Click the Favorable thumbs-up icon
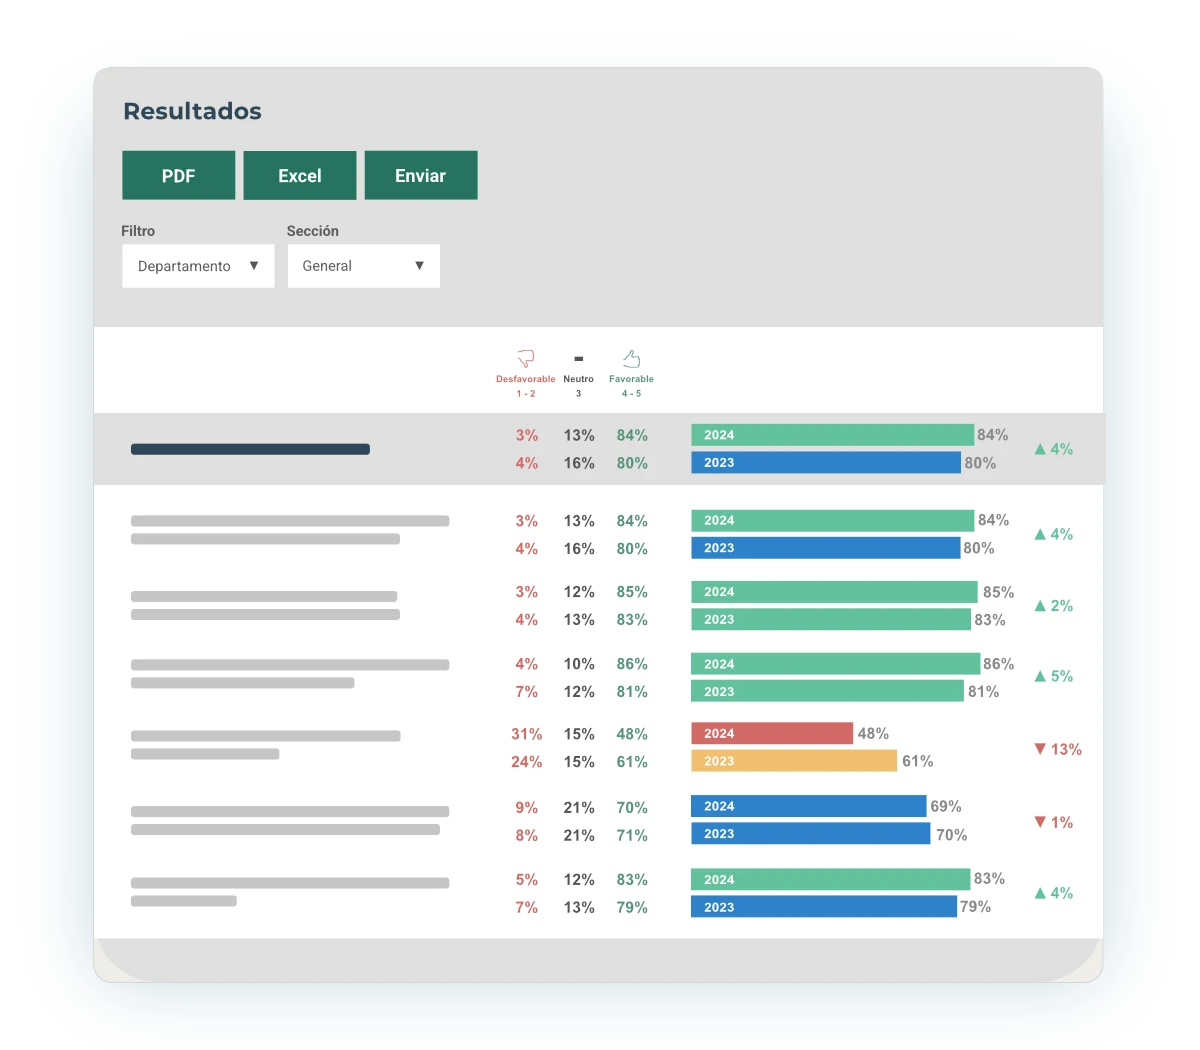 (x=631, y=358)
